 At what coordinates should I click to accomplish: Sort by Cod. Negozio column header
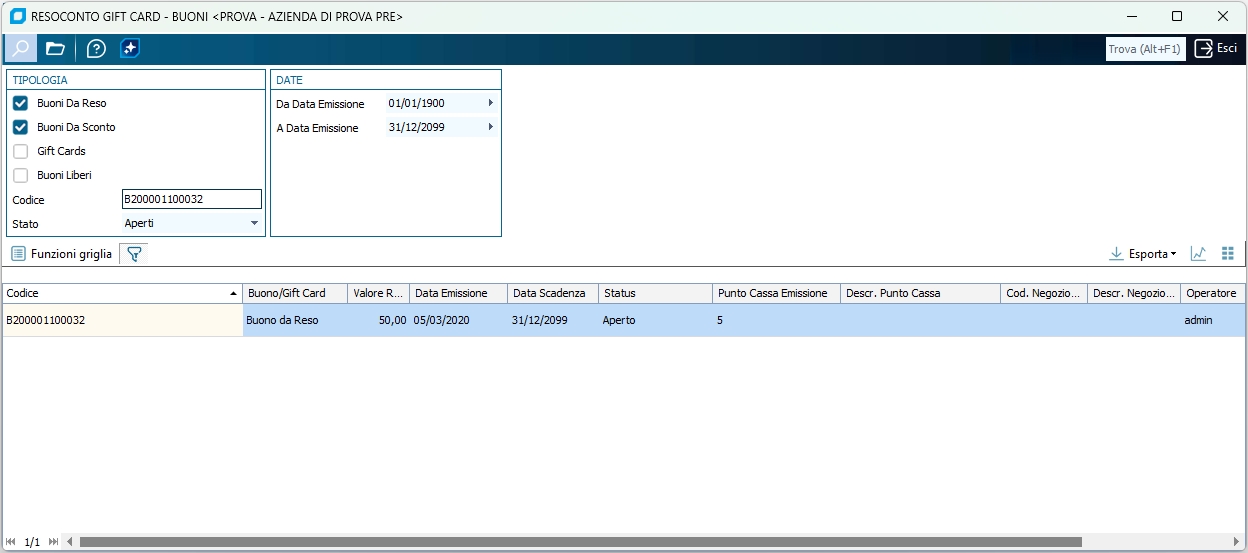1044,293
